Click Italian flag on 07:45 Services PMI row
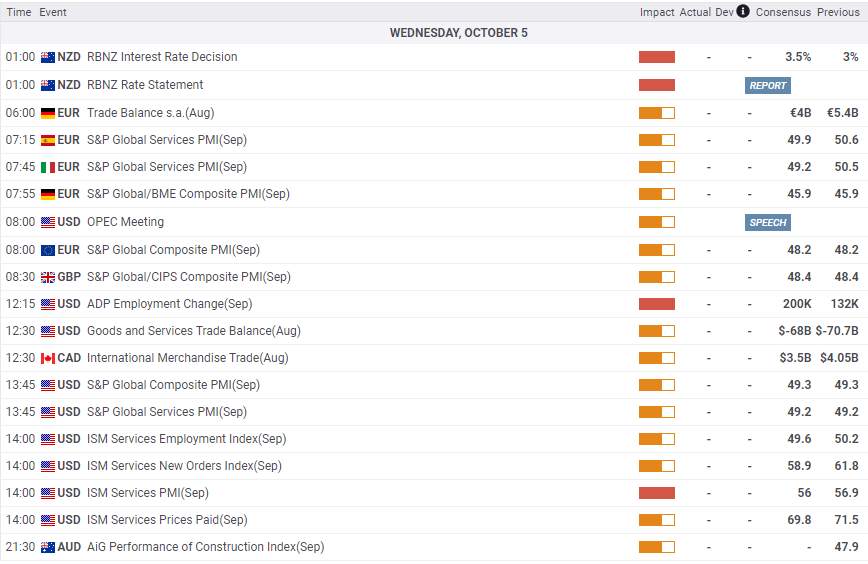This screenshot has width=868, height=564. click(48, 167)
